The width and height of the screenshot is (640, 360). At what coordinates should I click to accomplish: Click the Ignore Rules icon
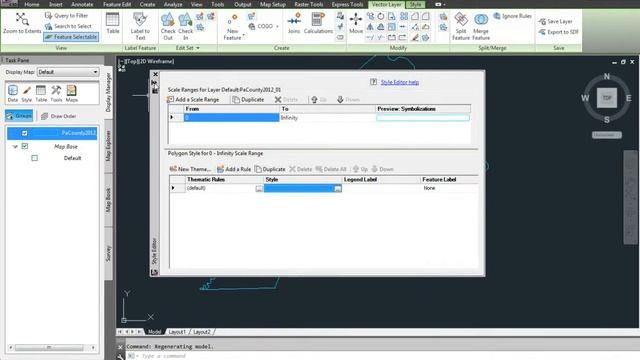(x=497, y=16)
